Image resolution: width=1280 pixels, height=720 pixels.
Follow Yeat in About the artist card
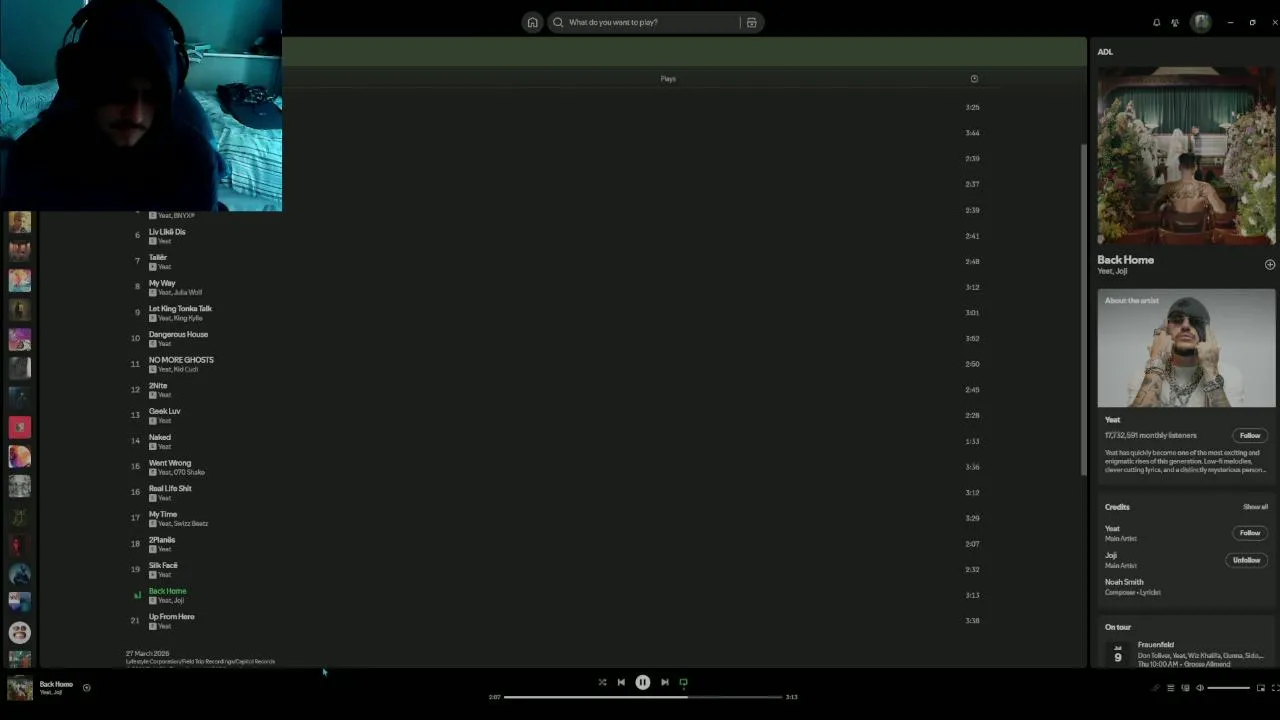tap(1250, 435)
